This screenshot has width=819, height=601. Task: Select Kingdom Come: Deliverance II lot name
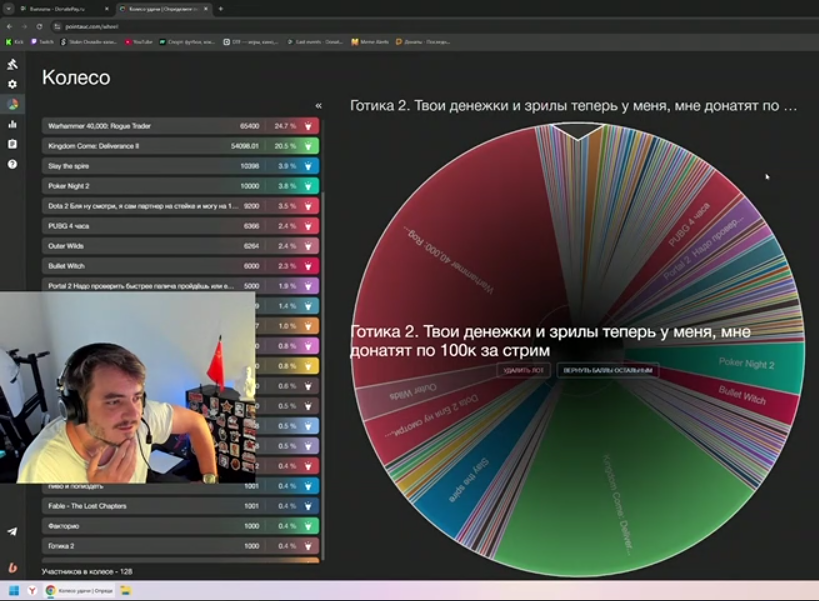click(93, 146)
